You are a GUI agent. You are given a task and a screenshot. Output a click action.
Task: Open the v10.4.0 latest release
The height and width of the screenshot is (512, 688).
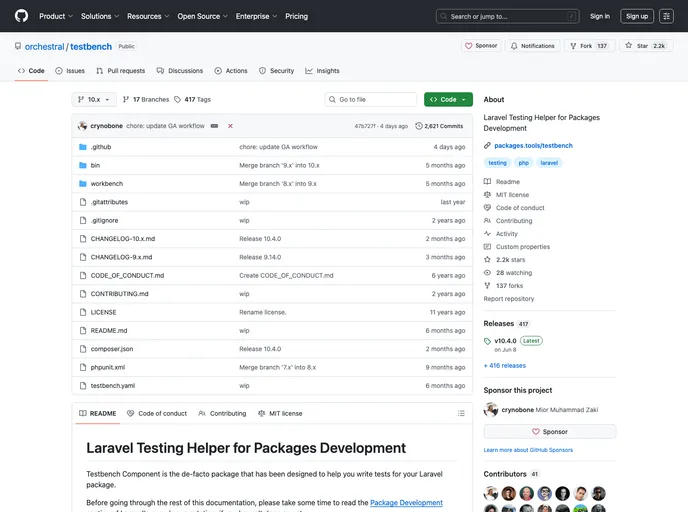point(505,341)
